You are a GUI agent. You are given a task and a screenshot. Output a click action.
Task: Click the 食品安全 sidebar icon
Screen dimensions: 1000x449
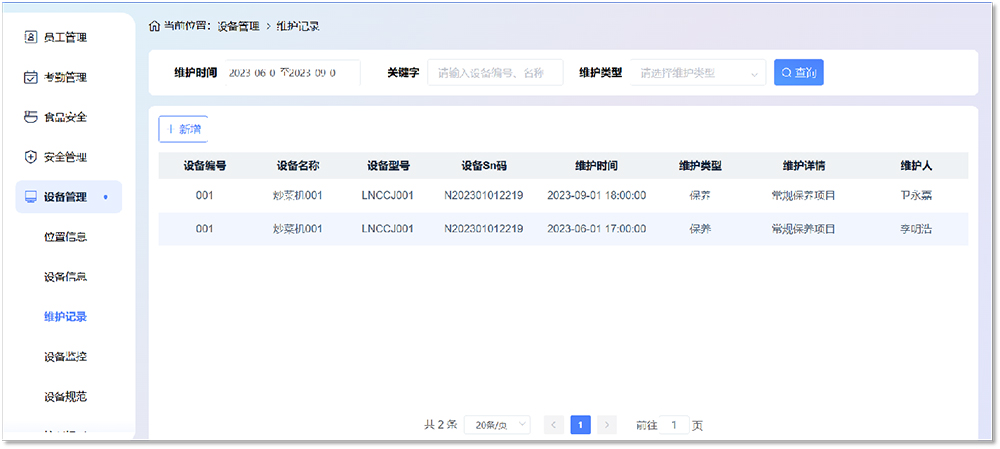coord(31,117)
